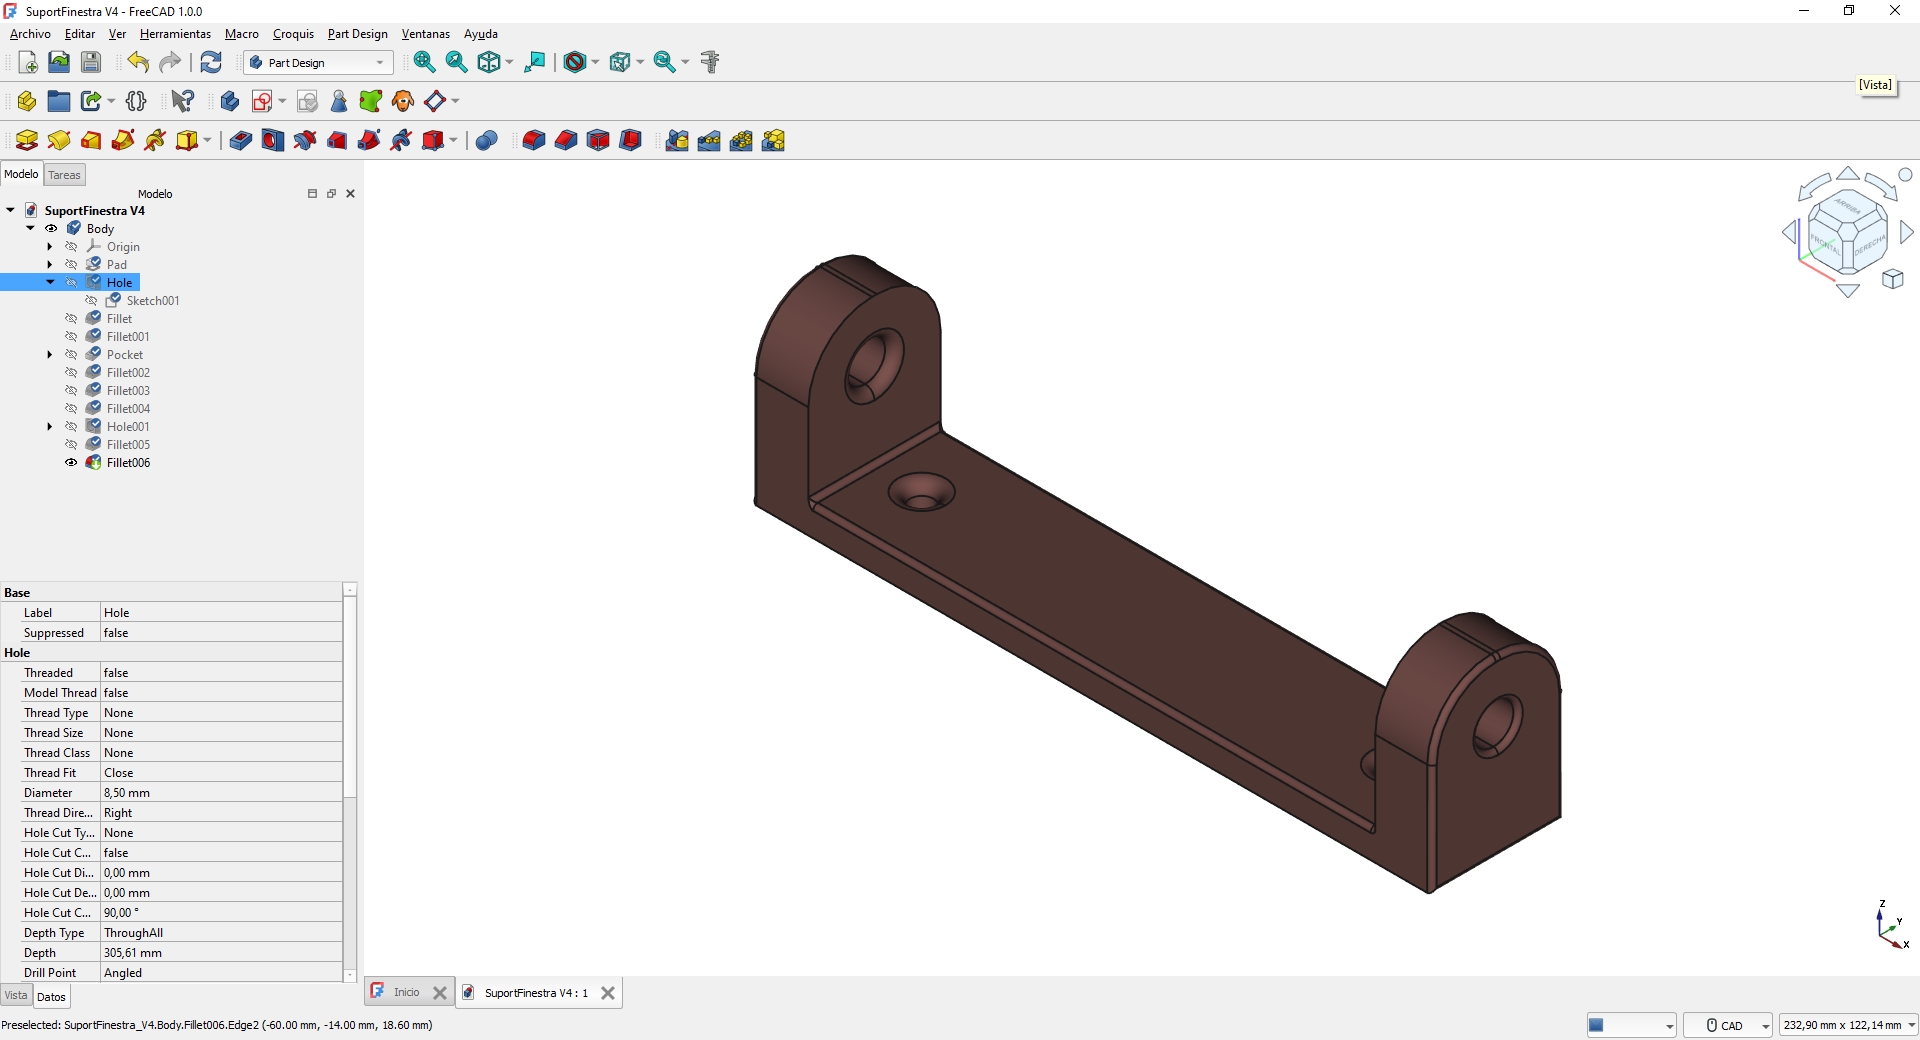Open the Measure caliper tool
This screenshot has height=1040, width=1920.
coord(710,62)
